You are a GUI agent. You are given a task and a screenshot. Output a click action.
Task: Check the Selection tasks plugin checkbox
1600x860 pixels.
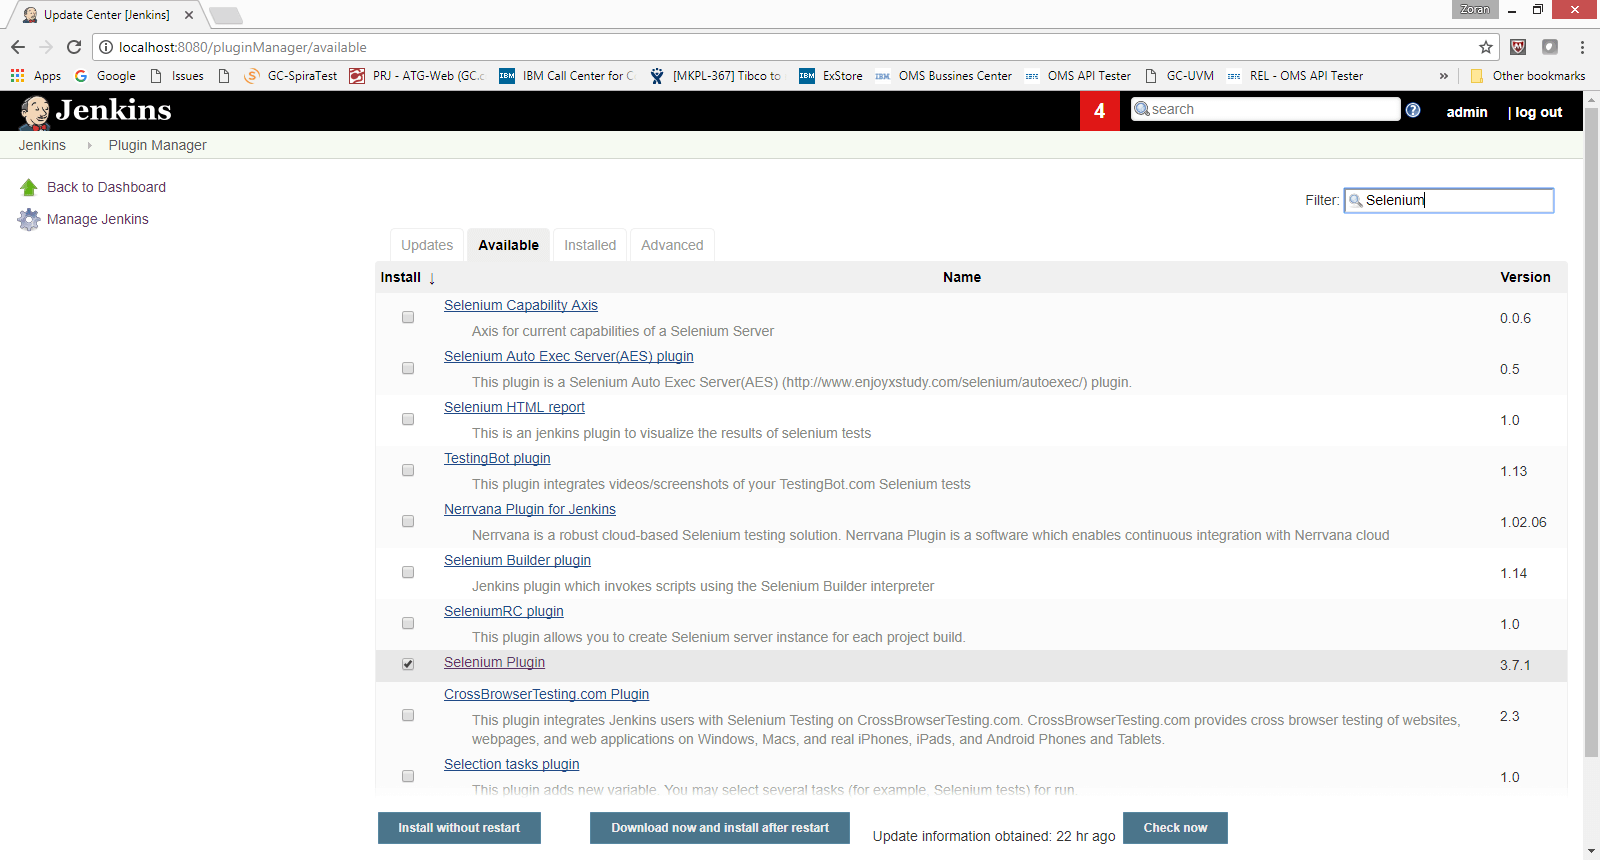pos(408,776)
